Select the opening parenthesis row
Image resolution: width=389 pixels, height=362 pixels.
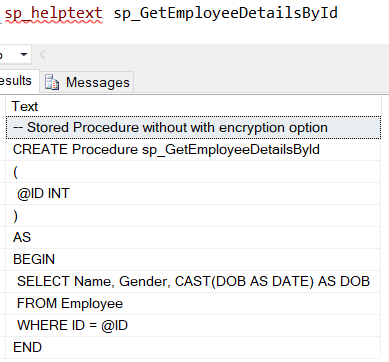pyautogui.click(x=193, y=171)
